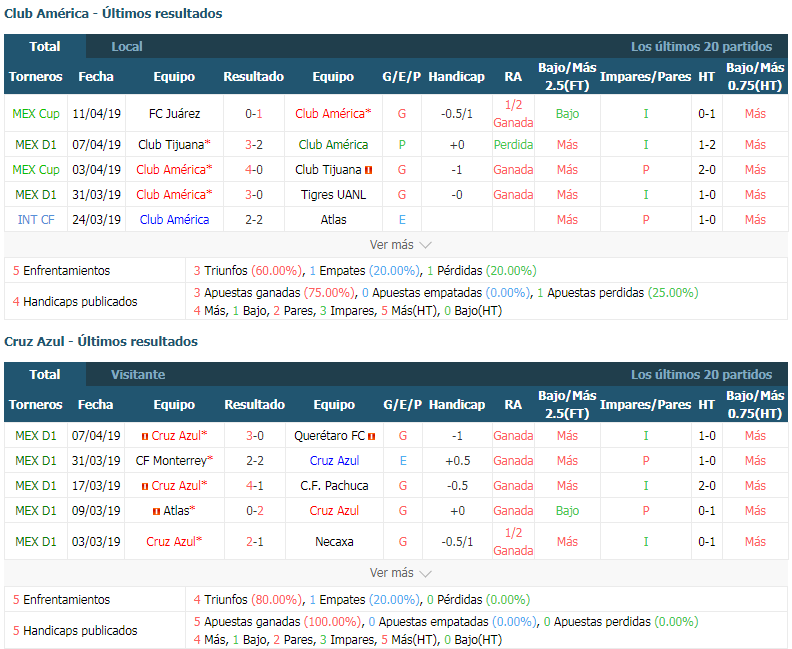The height and width of the screenshot is (649, 792).
Task: Click the date 17/03/19
Action: 96,485
